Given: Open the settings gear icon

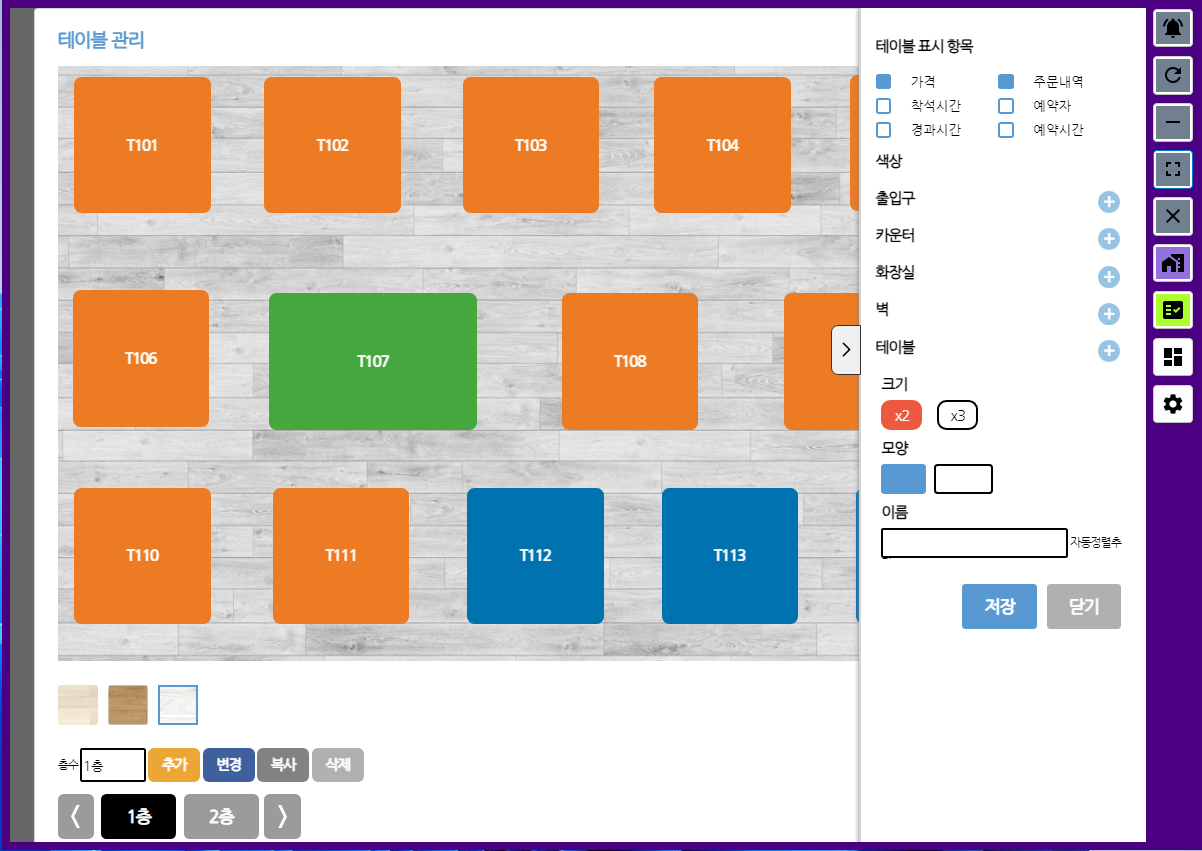Looking at the screenshot, I should tap(1173, 404).
